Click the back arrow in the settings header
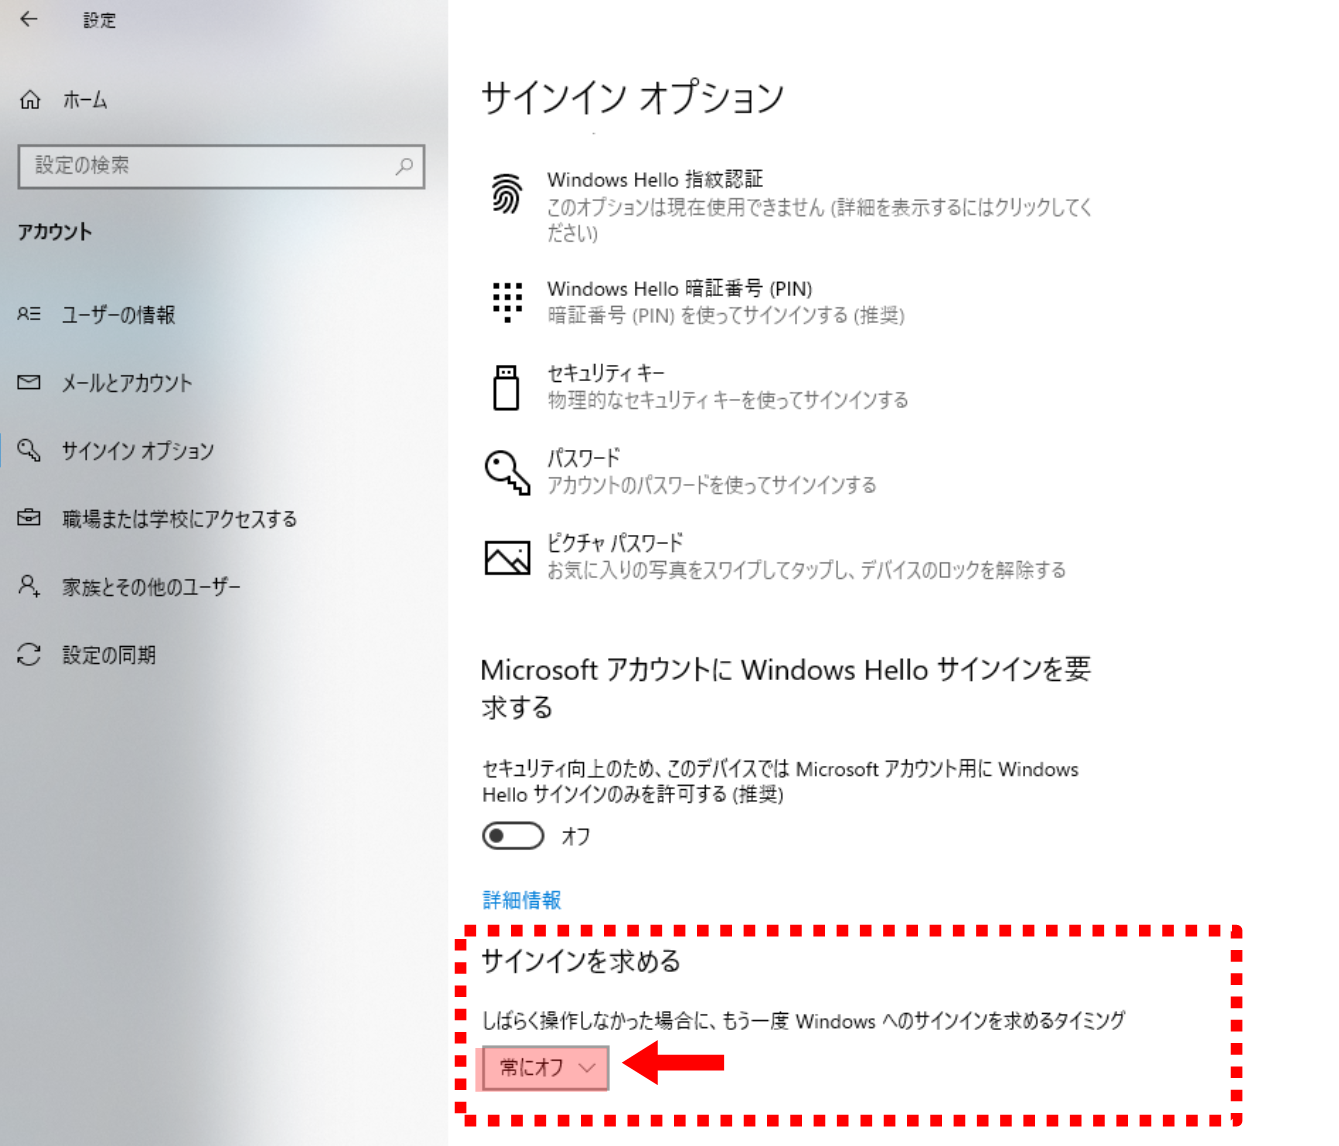1339x1146 pixels. pos(29,19)
